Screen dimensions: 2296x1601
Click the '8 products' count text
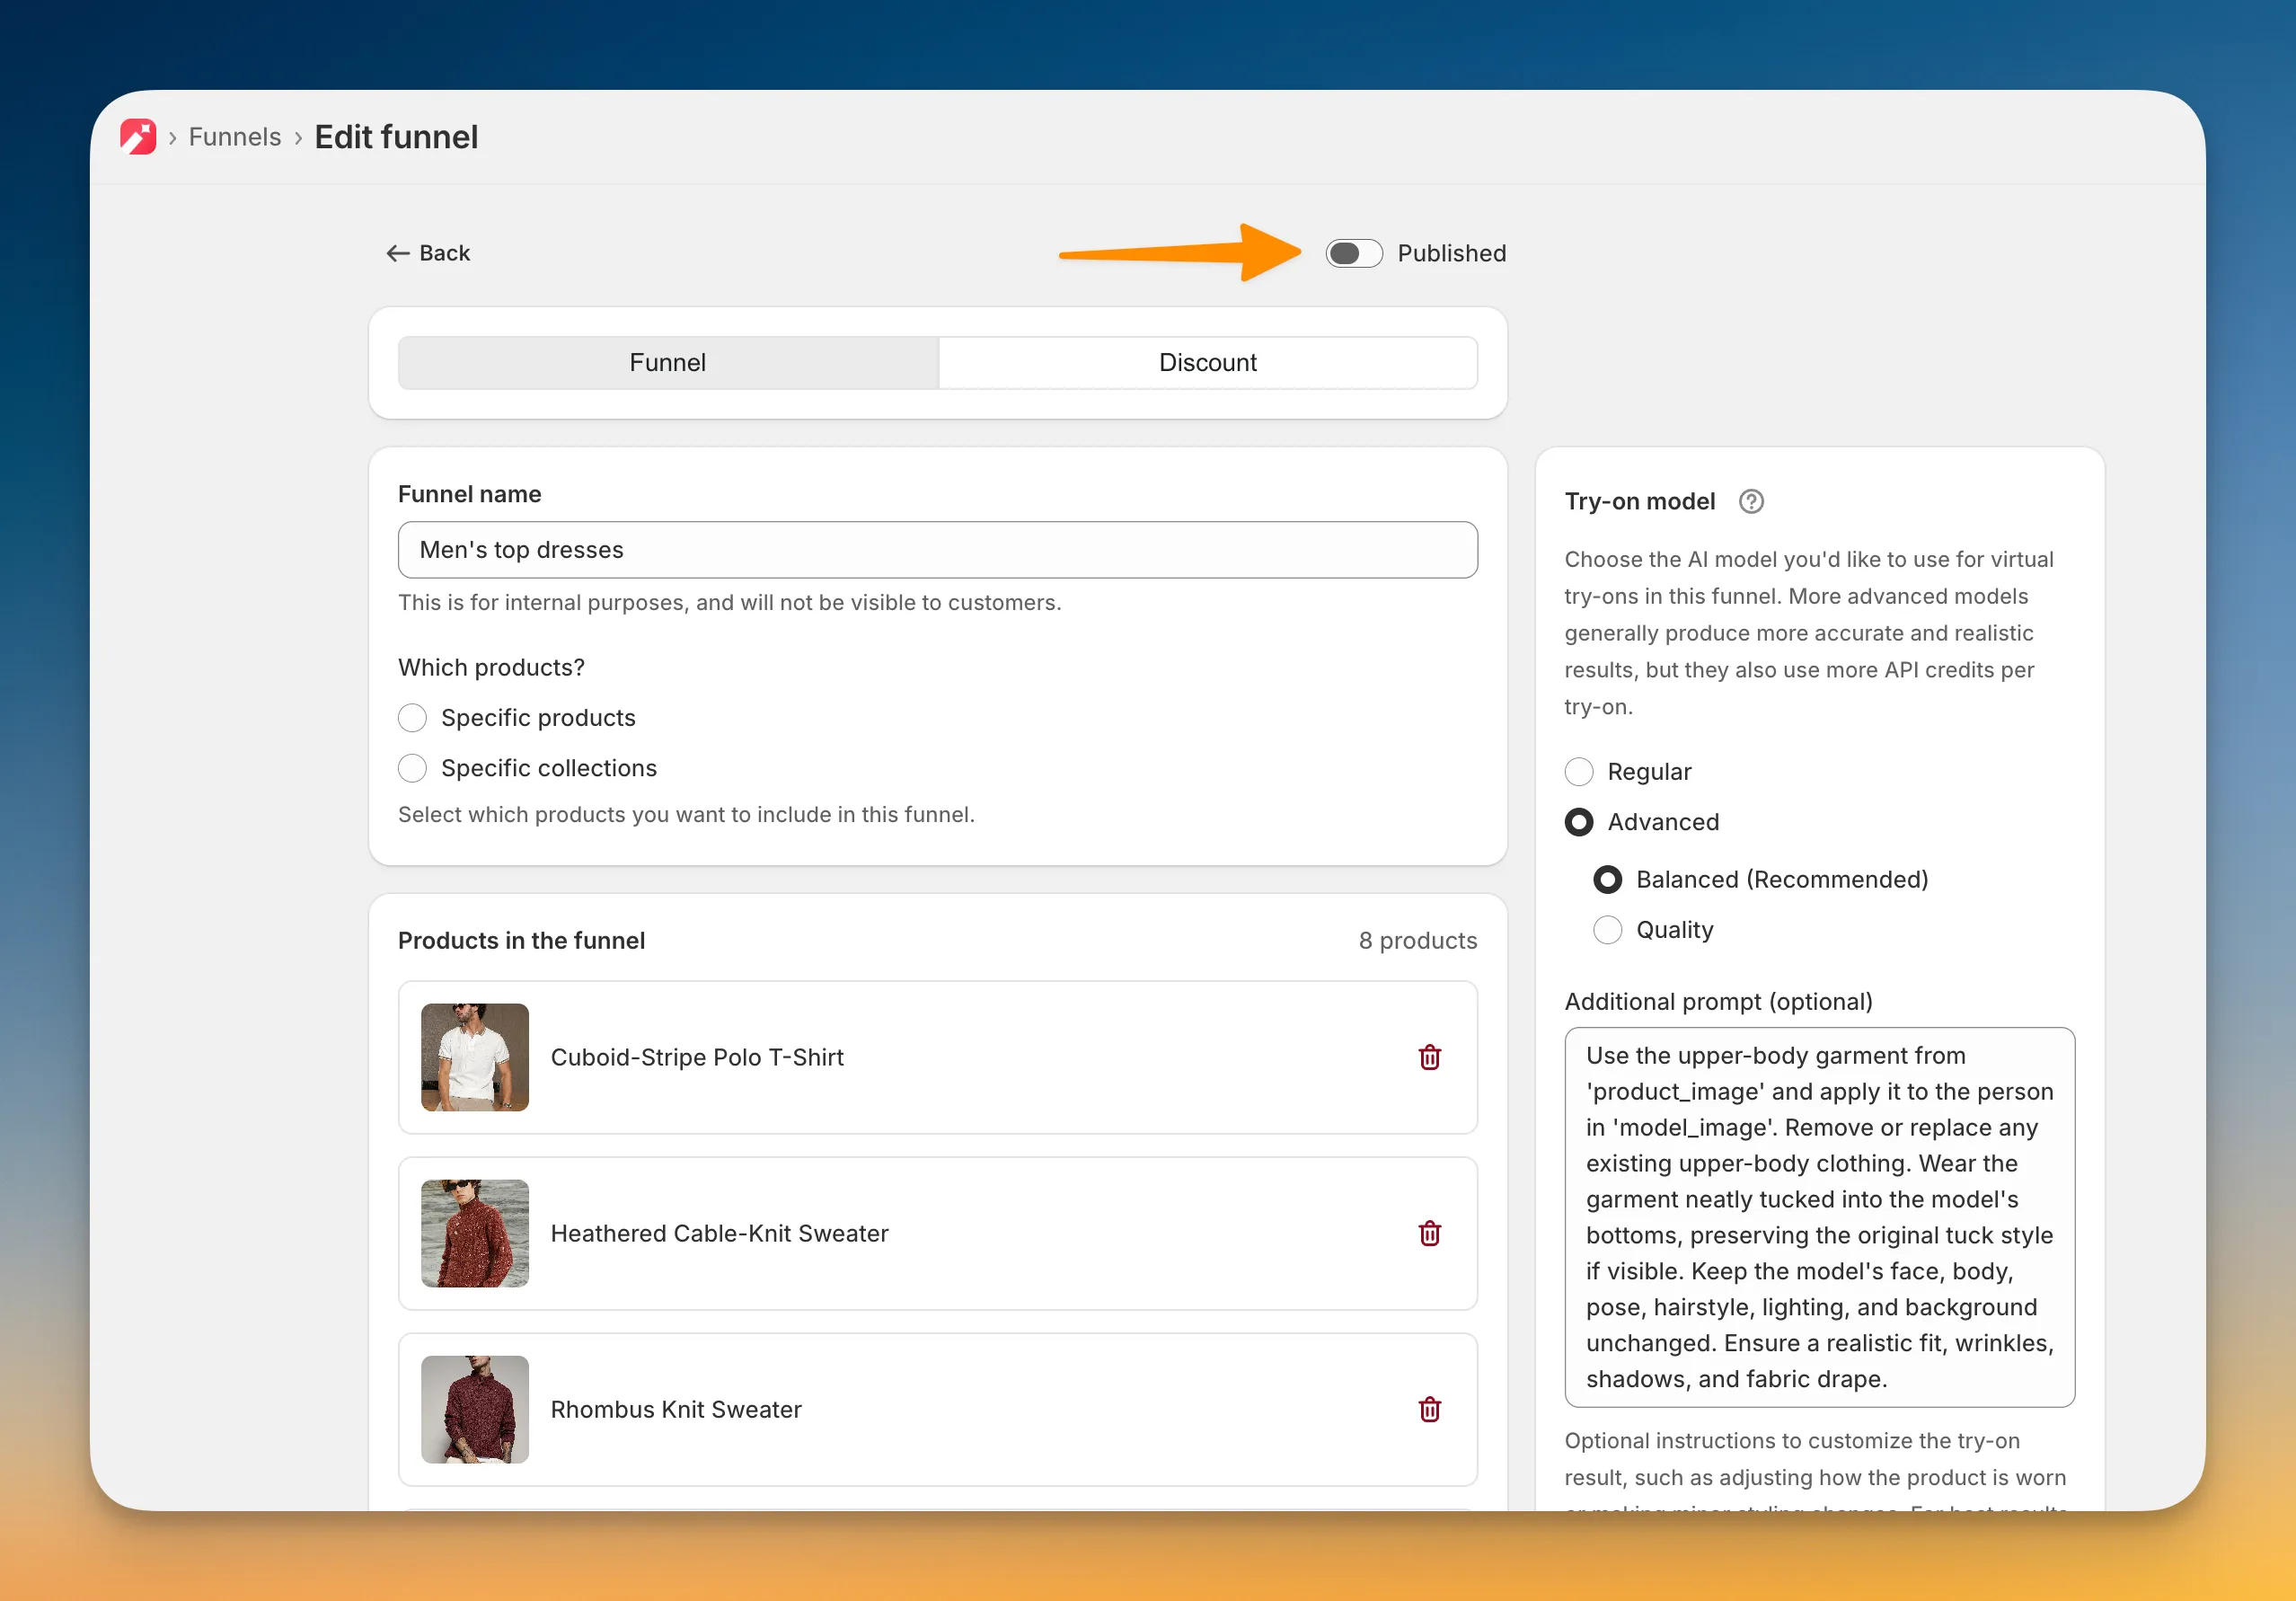[x=1417, y=941]
